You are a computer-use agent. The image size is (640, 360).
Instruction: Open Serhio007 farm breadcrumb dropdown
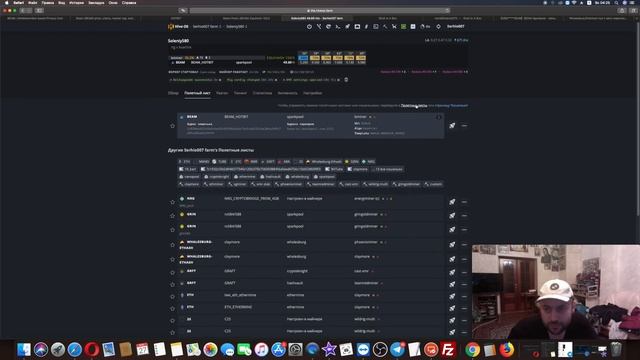click(207, 27)
